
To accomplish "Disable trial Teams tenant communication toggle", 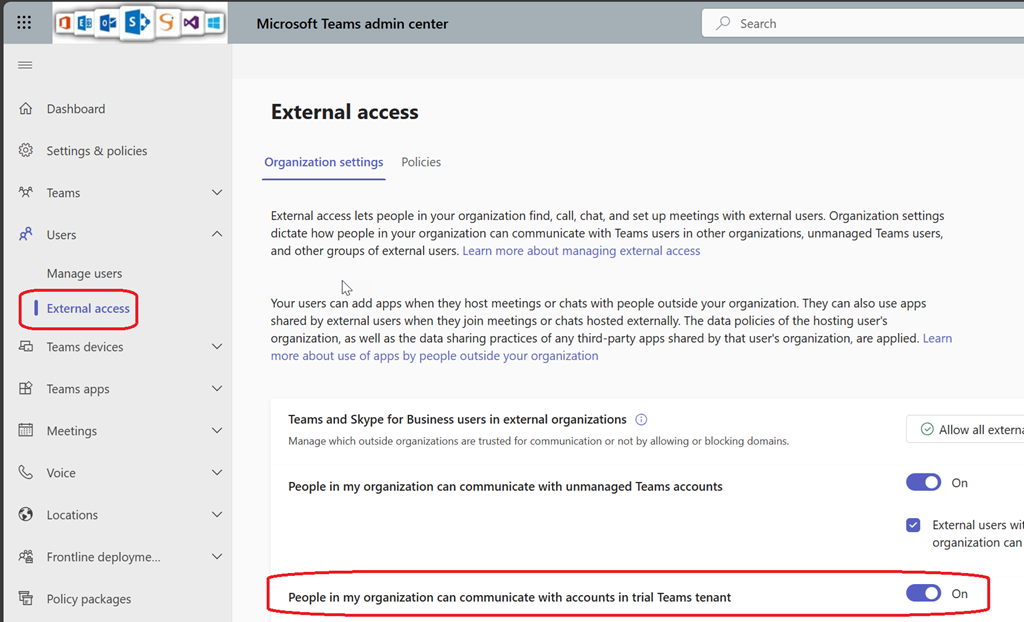I will pyautogui.click(x=923, y=594).
